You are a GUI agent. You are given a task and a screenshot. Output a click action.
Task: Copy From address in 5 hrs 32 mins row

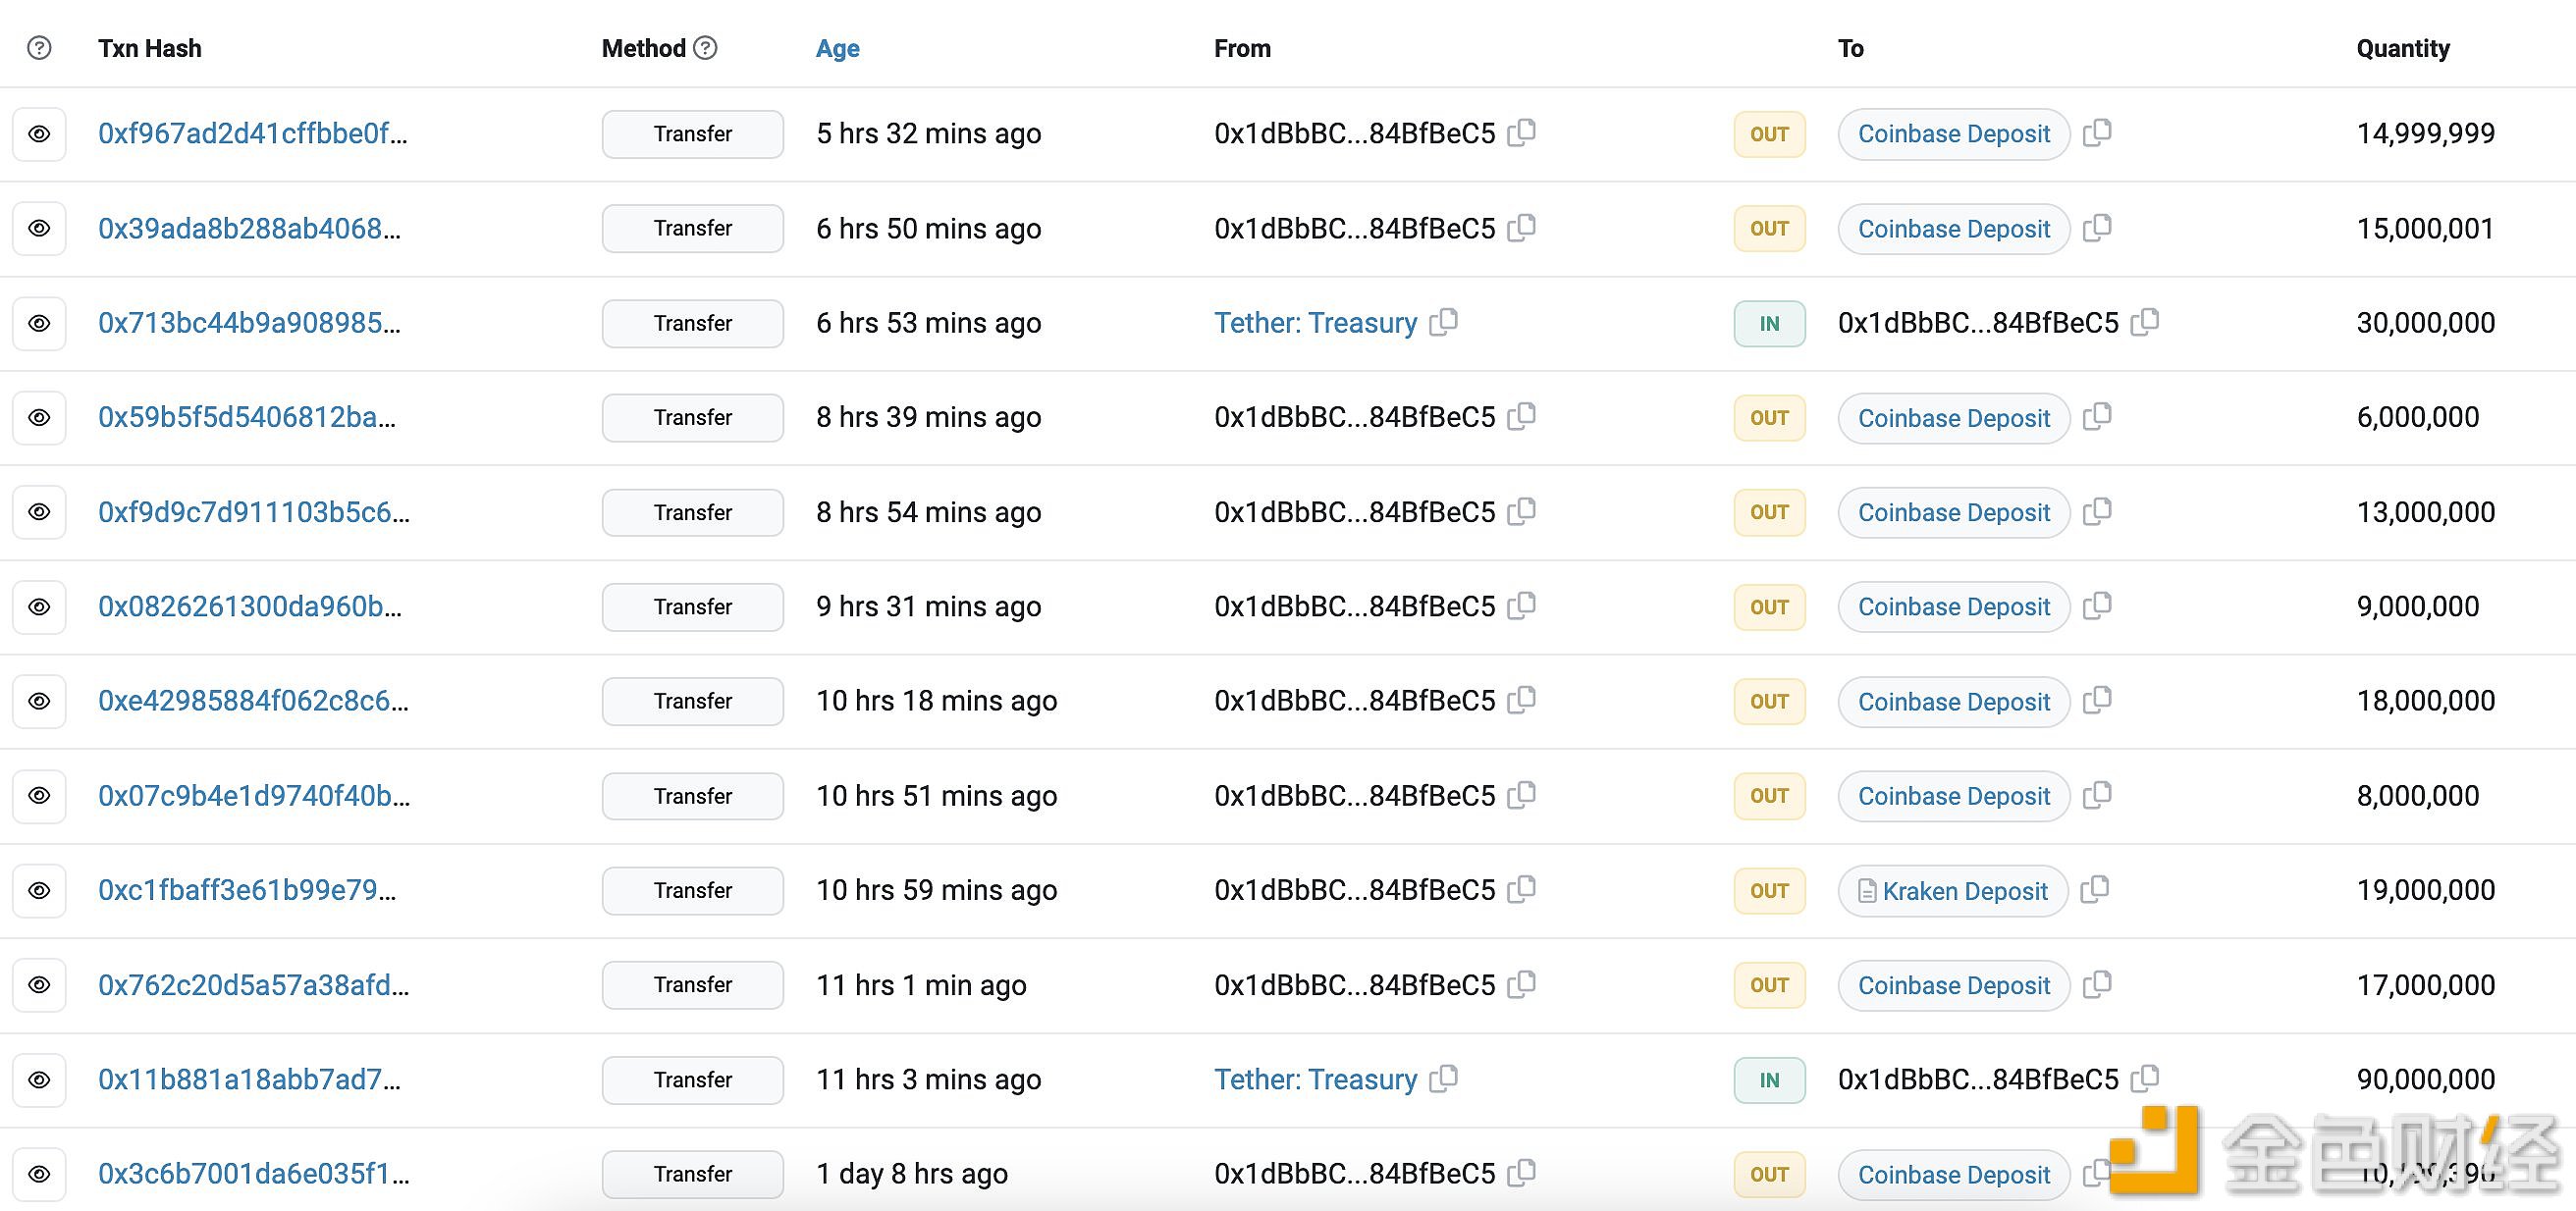pyautogui.click(x=1522, y=132)
